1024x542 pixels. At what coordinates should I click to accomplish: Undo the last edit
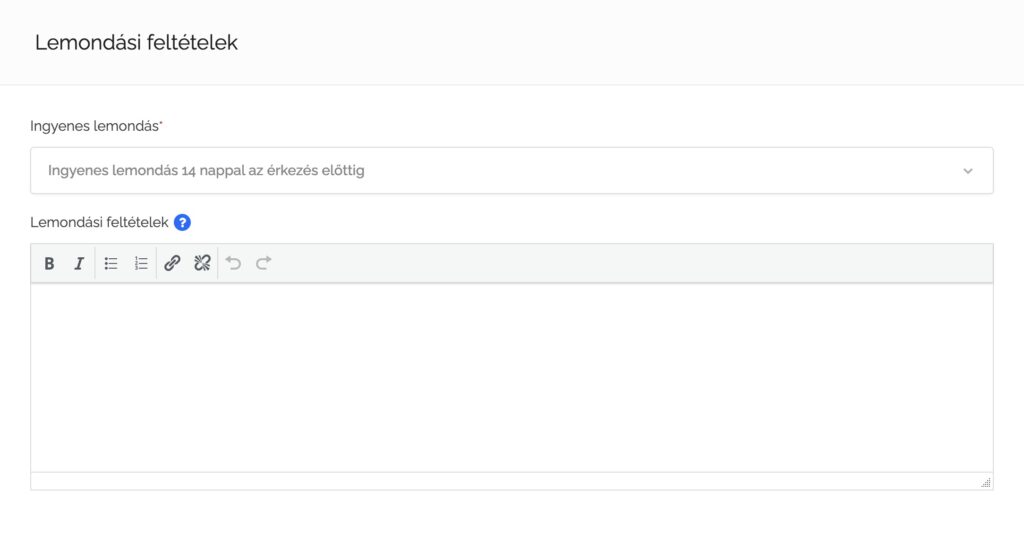(x=233, y=263)
